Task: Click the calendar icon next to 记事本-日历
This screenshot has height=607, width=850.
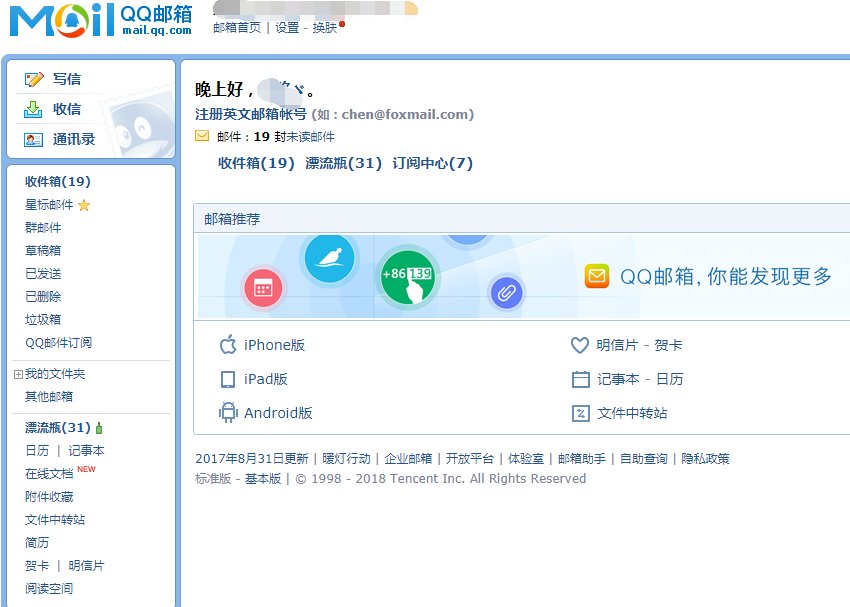Action: [x=579, y=379]
